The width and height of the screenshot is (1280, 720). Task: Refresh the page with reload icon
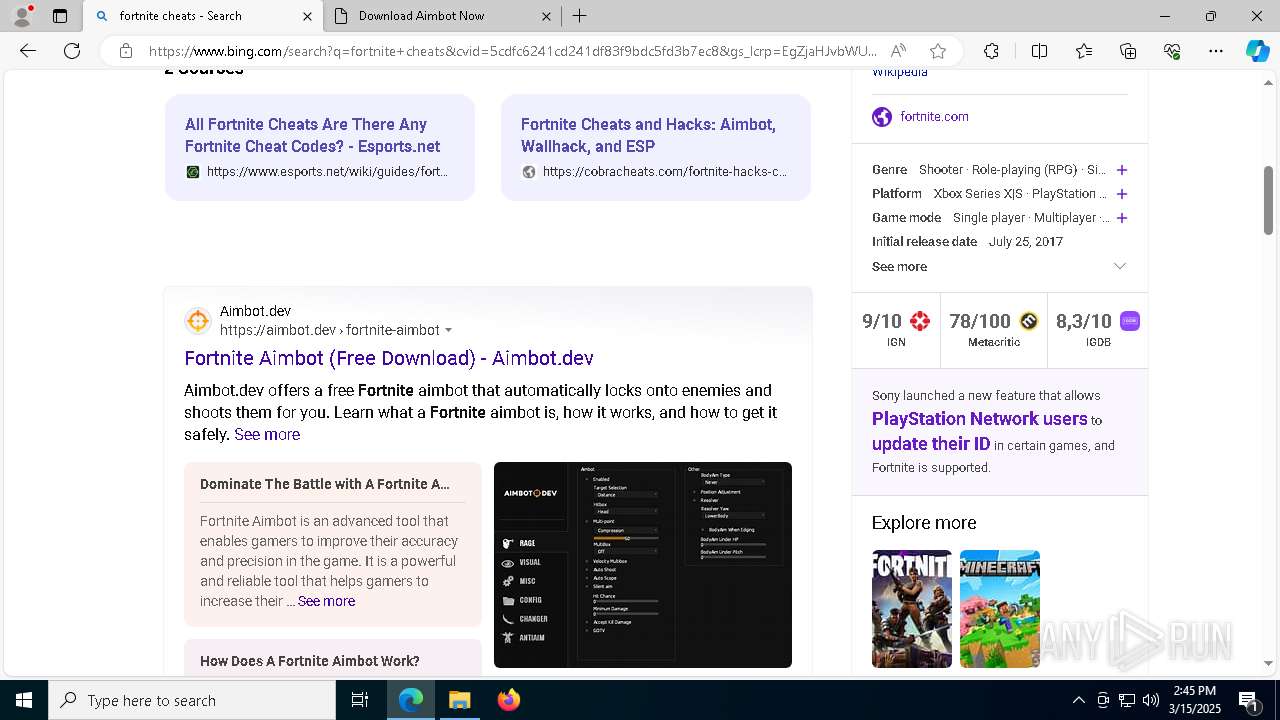pos(72,51)
